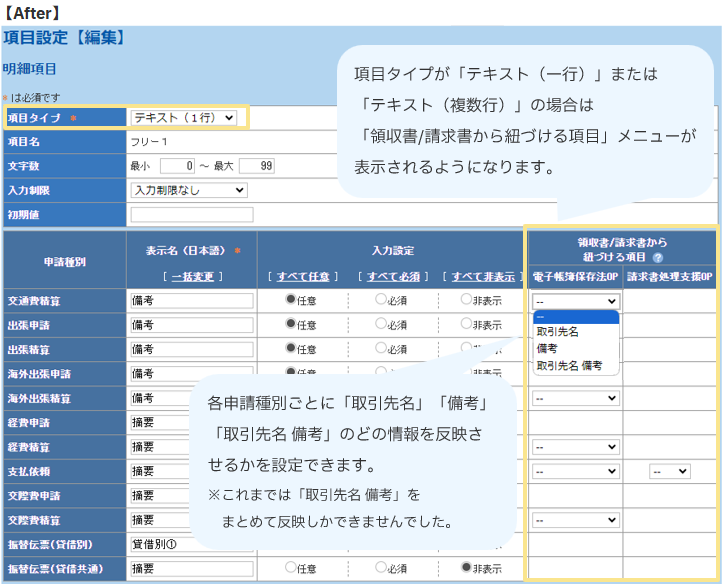Select 任意 radio for 振替伝票(貸借共通) row
The height and width of the screenshot is (587, 727).
tap(291, 567)
